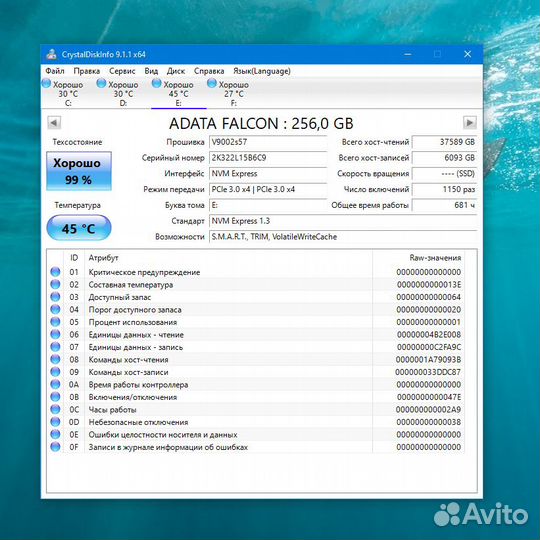Click the serial number field 2K322L15B6C9

(x=268, y=158)
